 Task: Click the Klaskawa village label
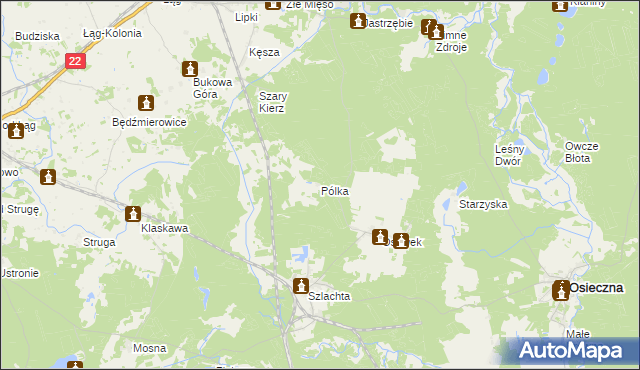point(164,228)
